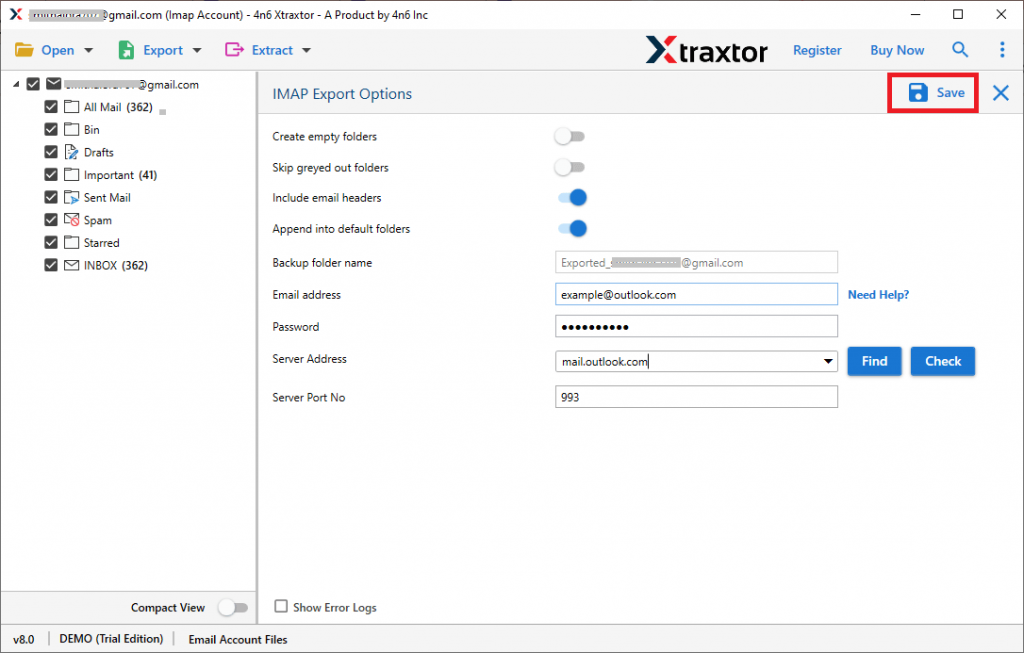The height and width of the screenshot is (653, 1024).
Task: Click the Check button
Action: [943, 361]
